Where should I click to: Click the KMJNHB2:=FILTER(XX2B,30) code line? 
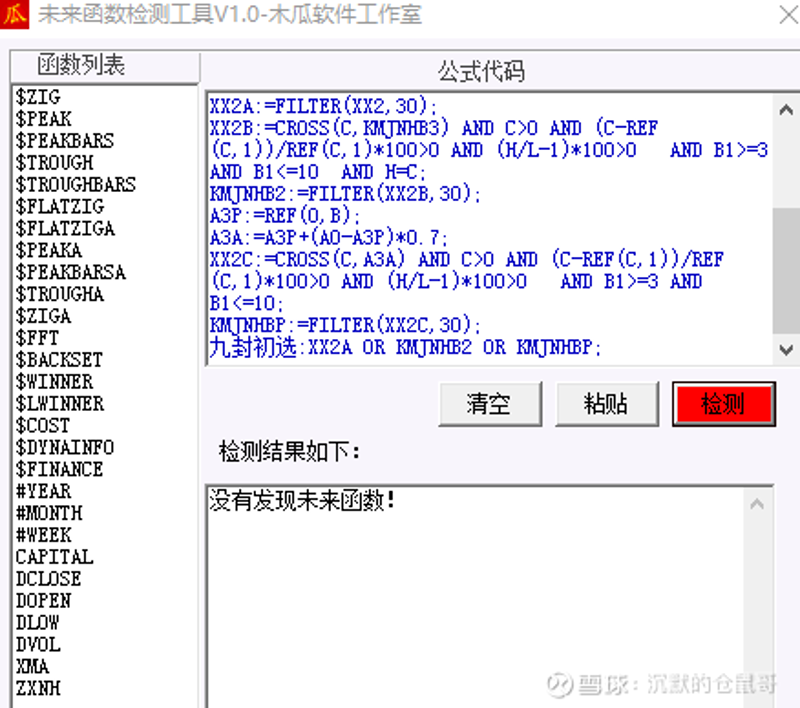click(x=345, y=194)
